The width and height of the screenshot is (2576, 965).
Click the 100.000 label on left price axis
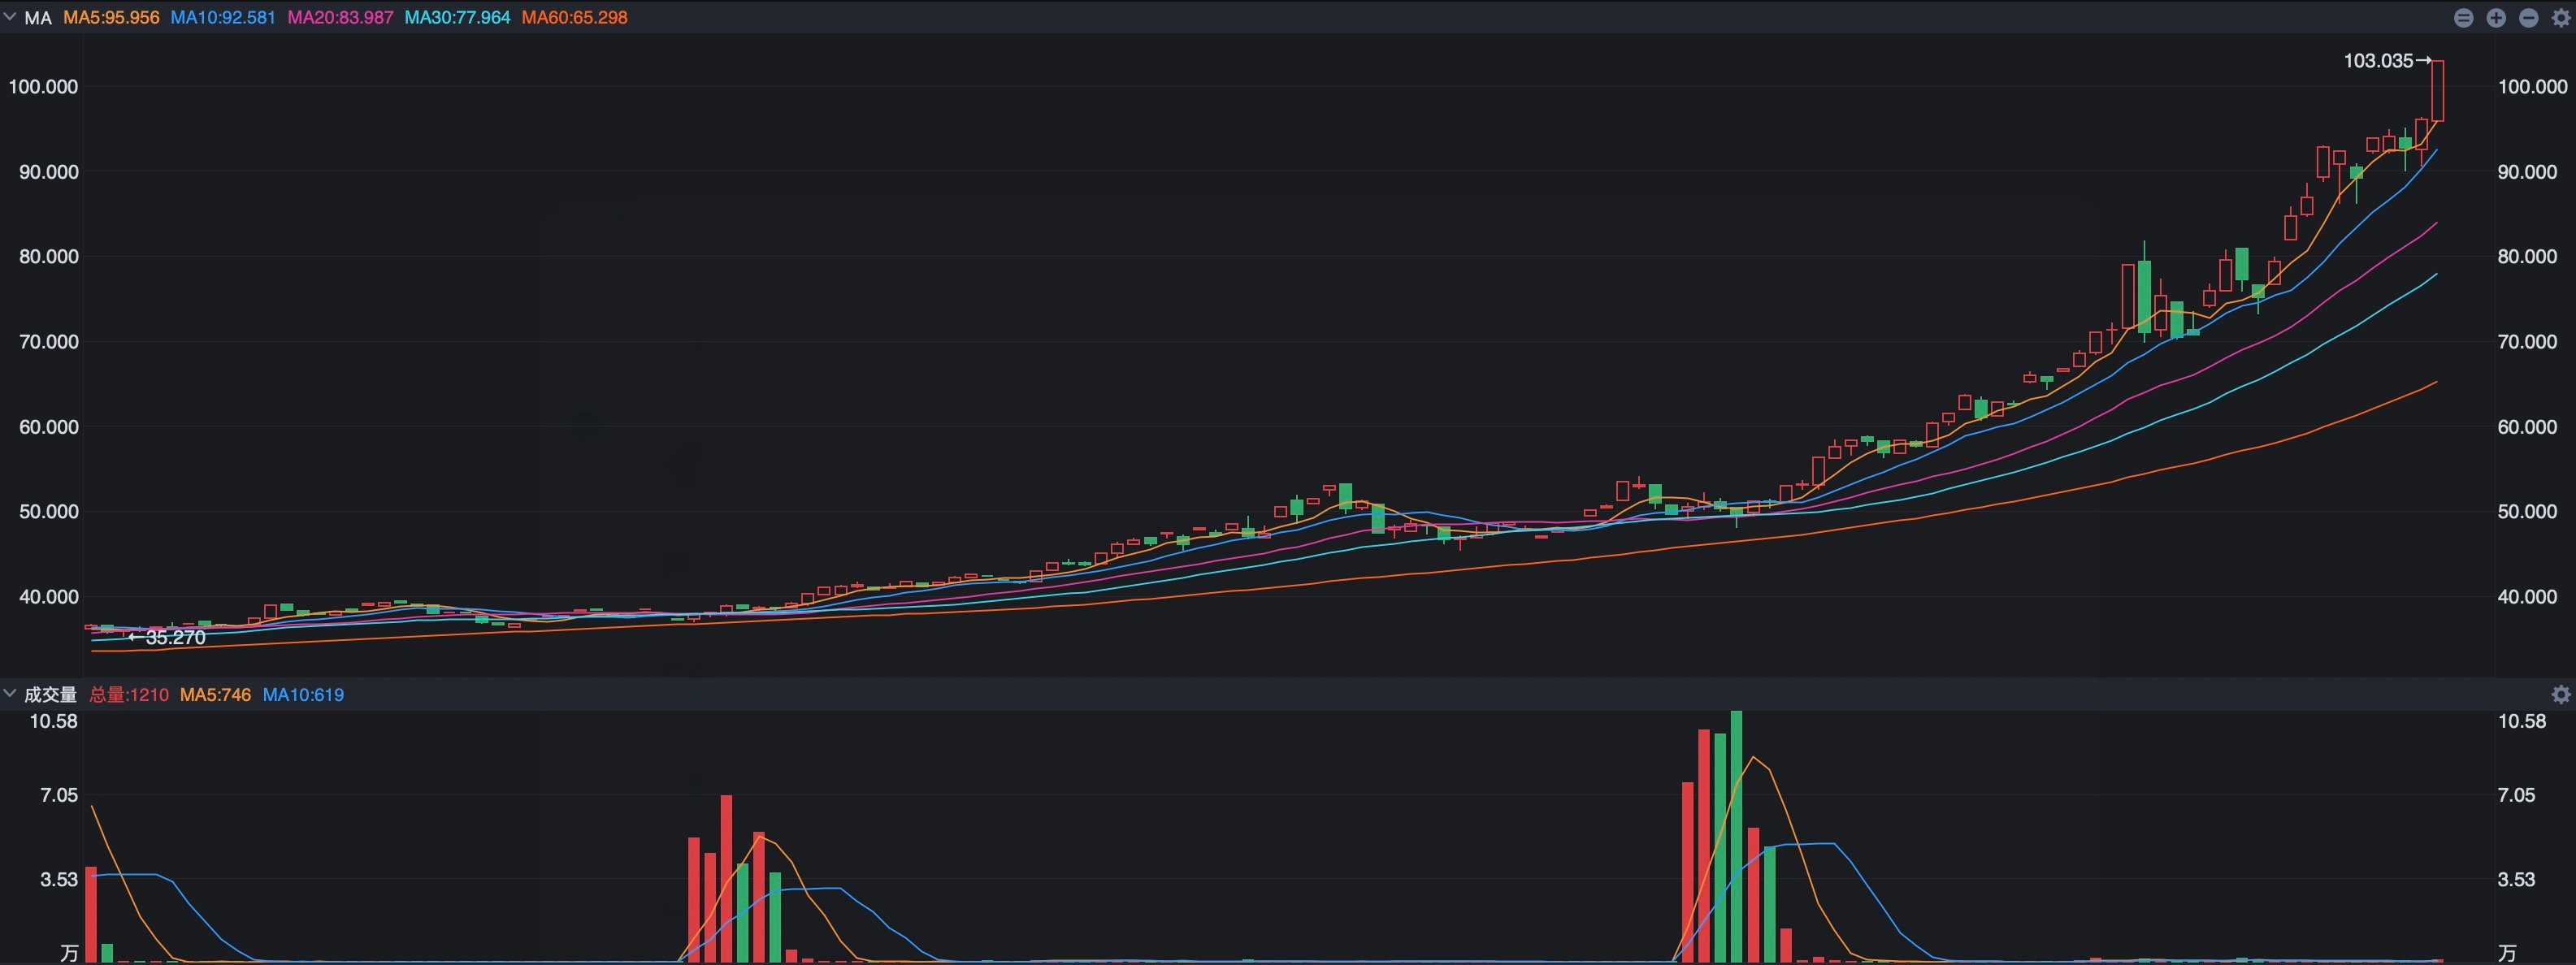coord(43,87)
